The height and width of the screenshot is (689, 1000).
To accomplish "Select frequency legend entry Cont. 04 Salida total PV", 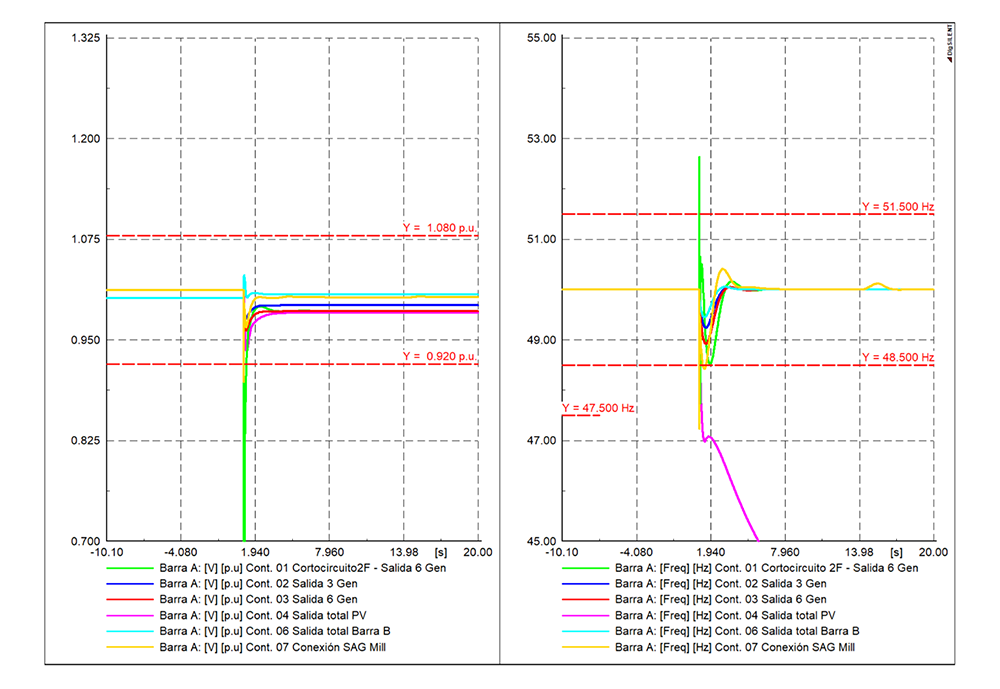I will 724,615.
